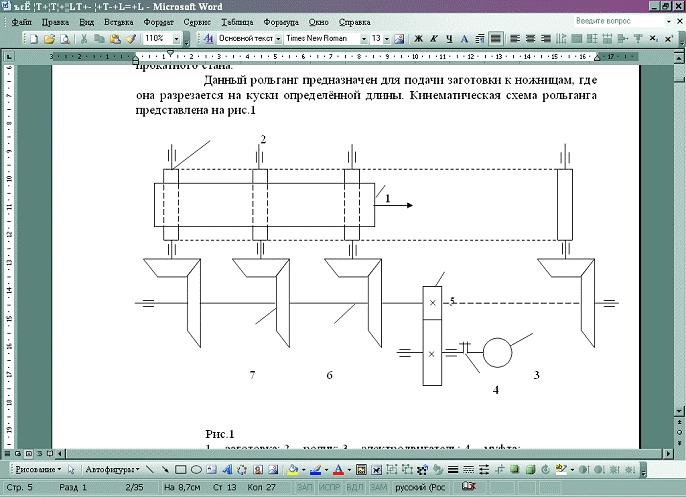This screenshot has height=497, width=686.
Task: Toggle Italic formatting (К)
Action: 434,38
